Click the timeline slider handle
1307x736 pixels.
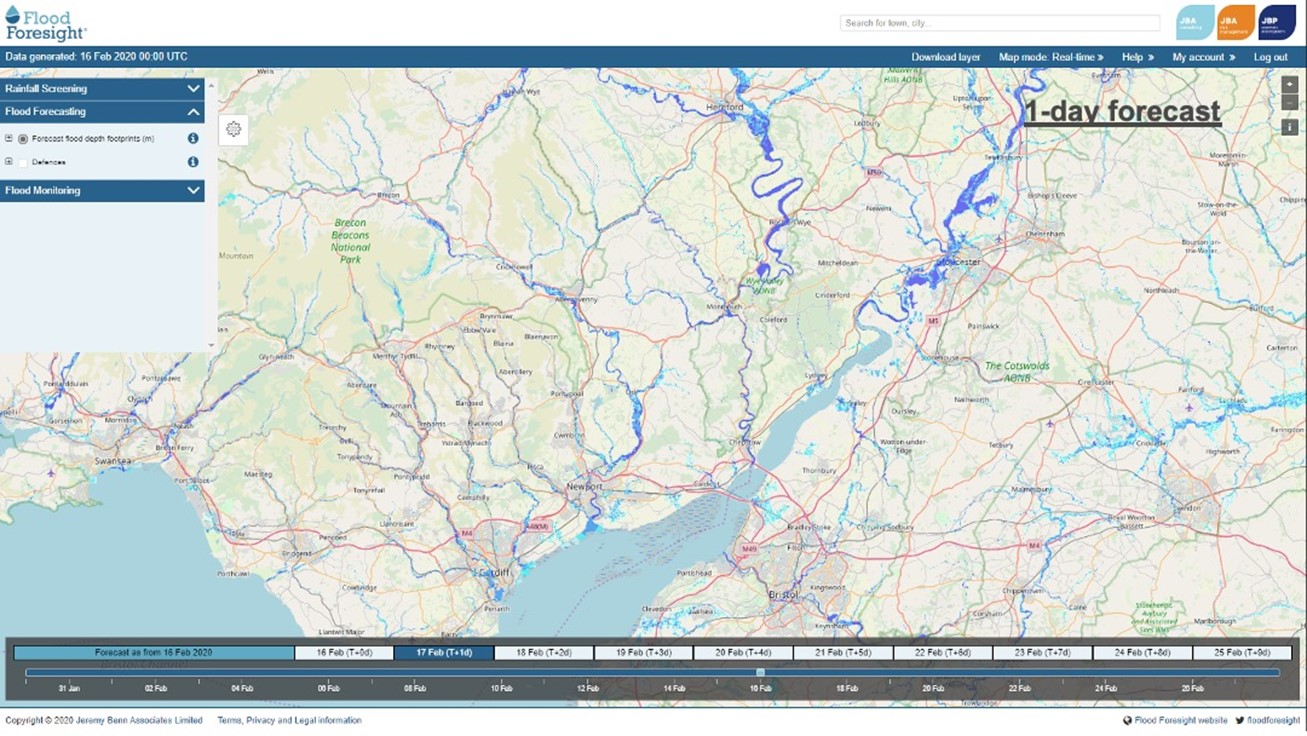(761, 673)
